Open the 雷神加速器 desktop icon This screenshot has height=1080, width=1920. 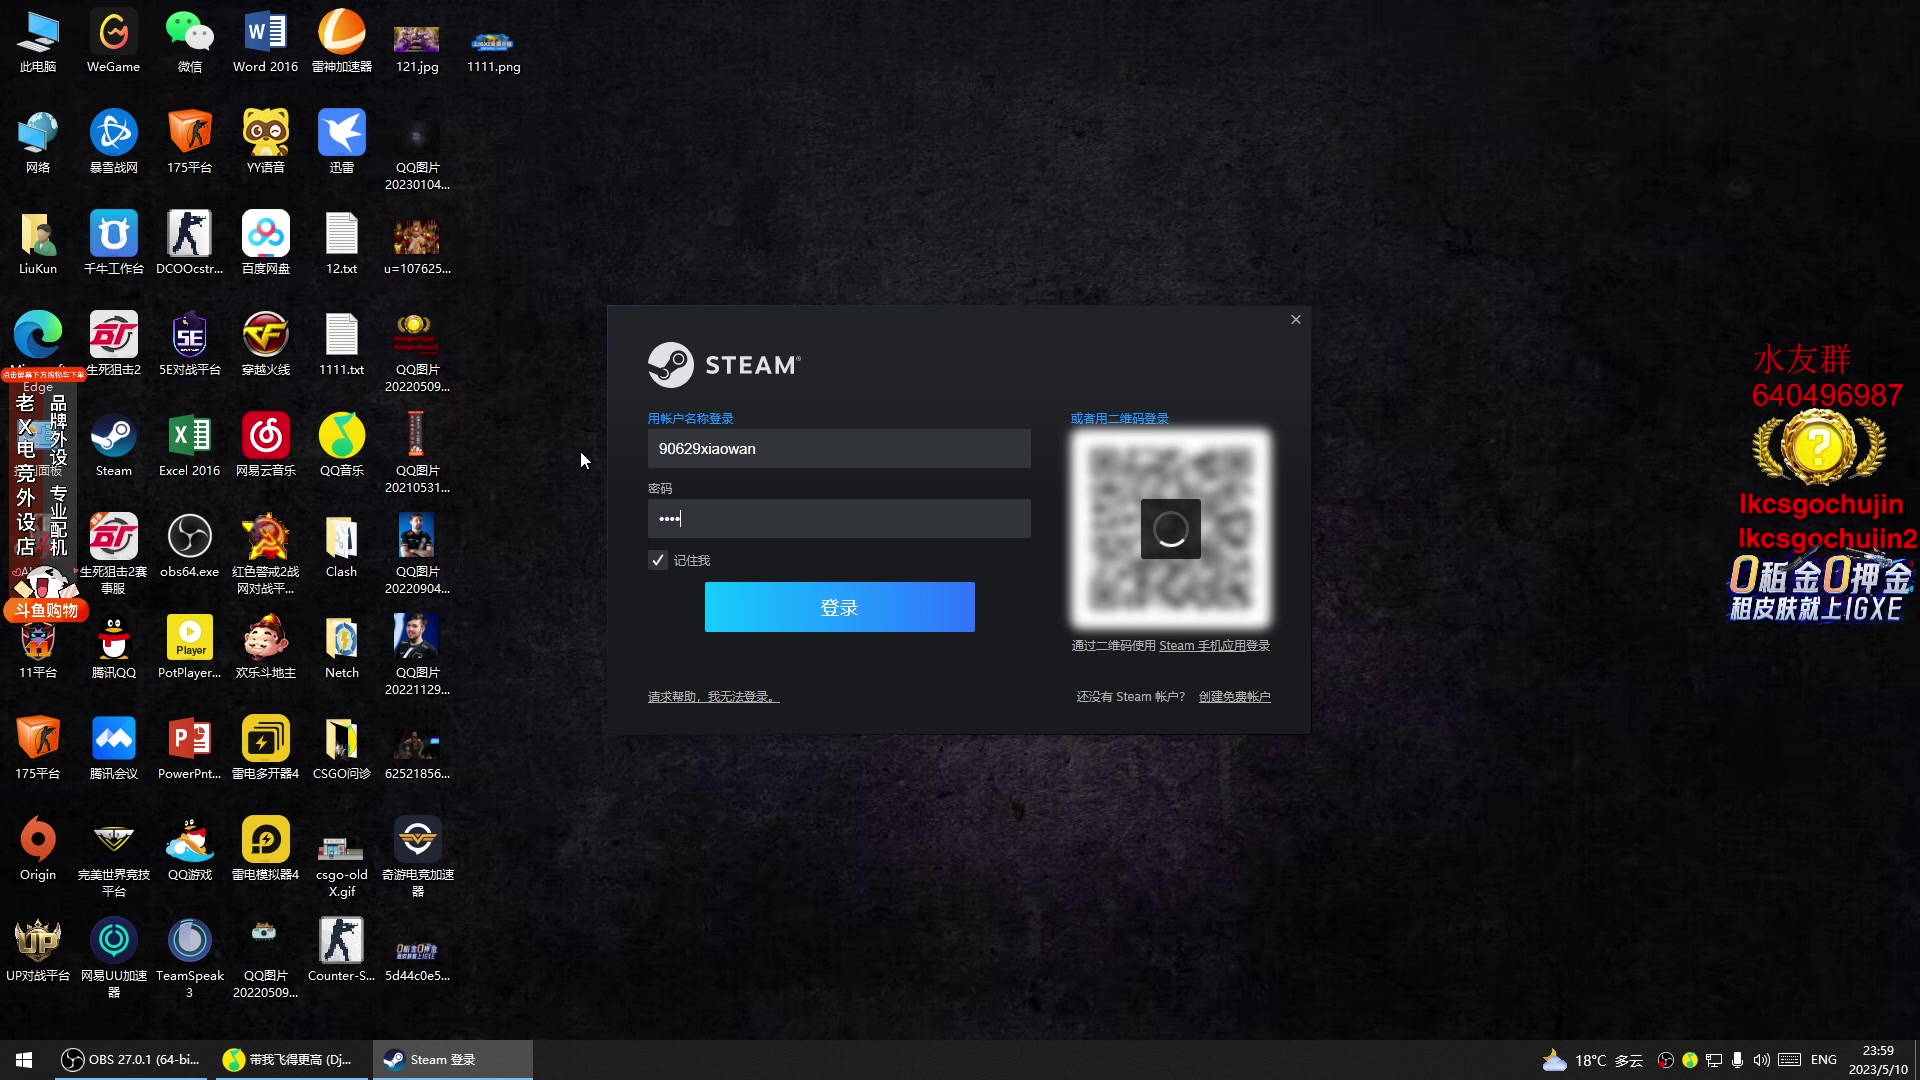tap(341, 42)
